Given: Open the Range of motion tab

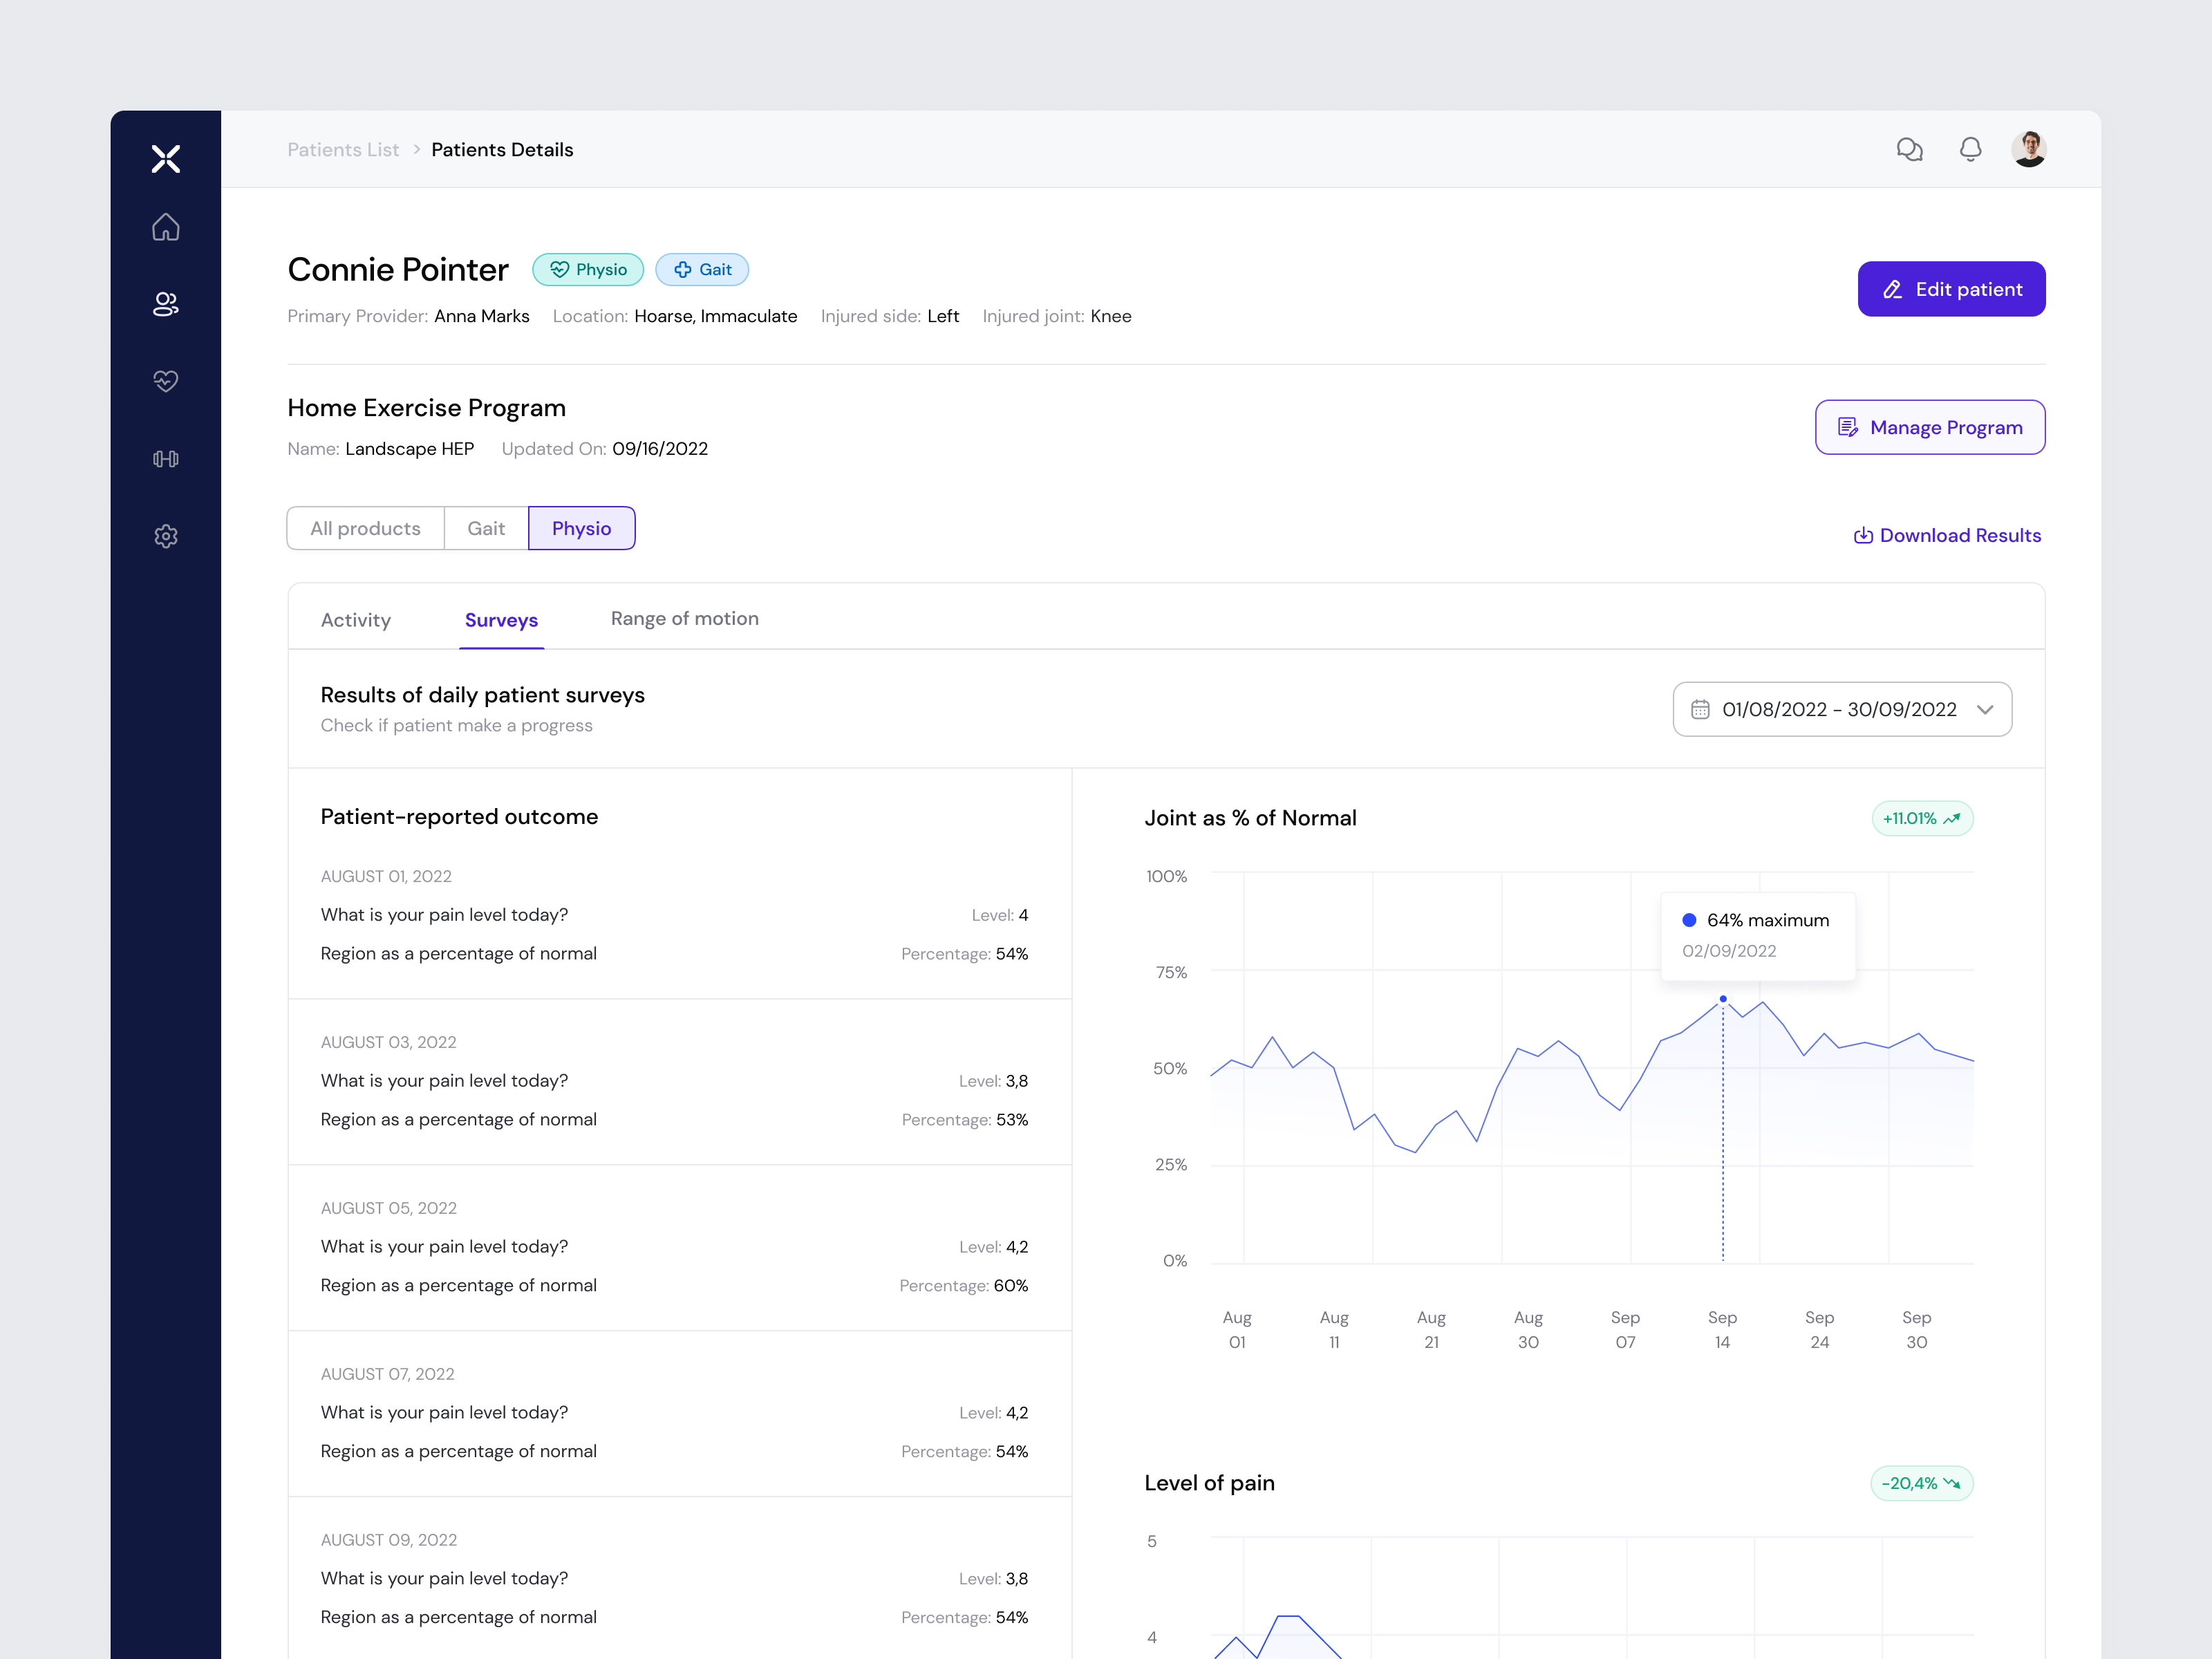Looking at the screenshot, I should tap(684, 618).
